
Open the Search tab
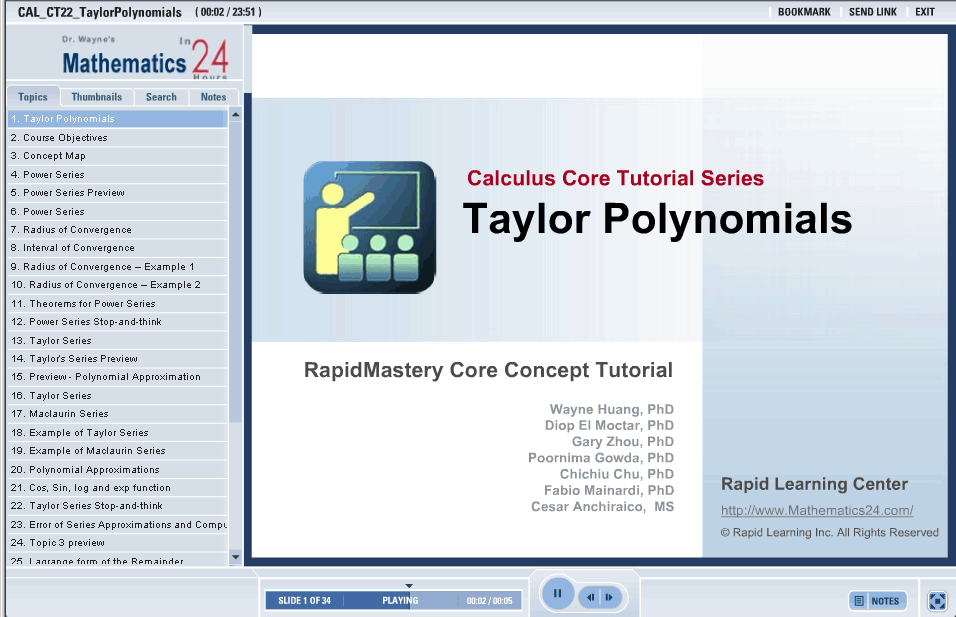[x=161, y=97]
